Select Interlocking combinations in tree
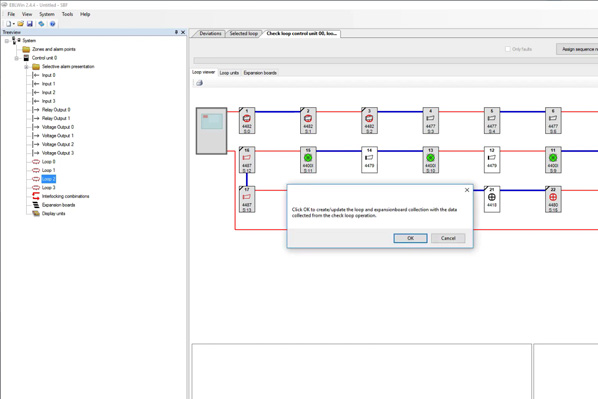 point(66,196)
